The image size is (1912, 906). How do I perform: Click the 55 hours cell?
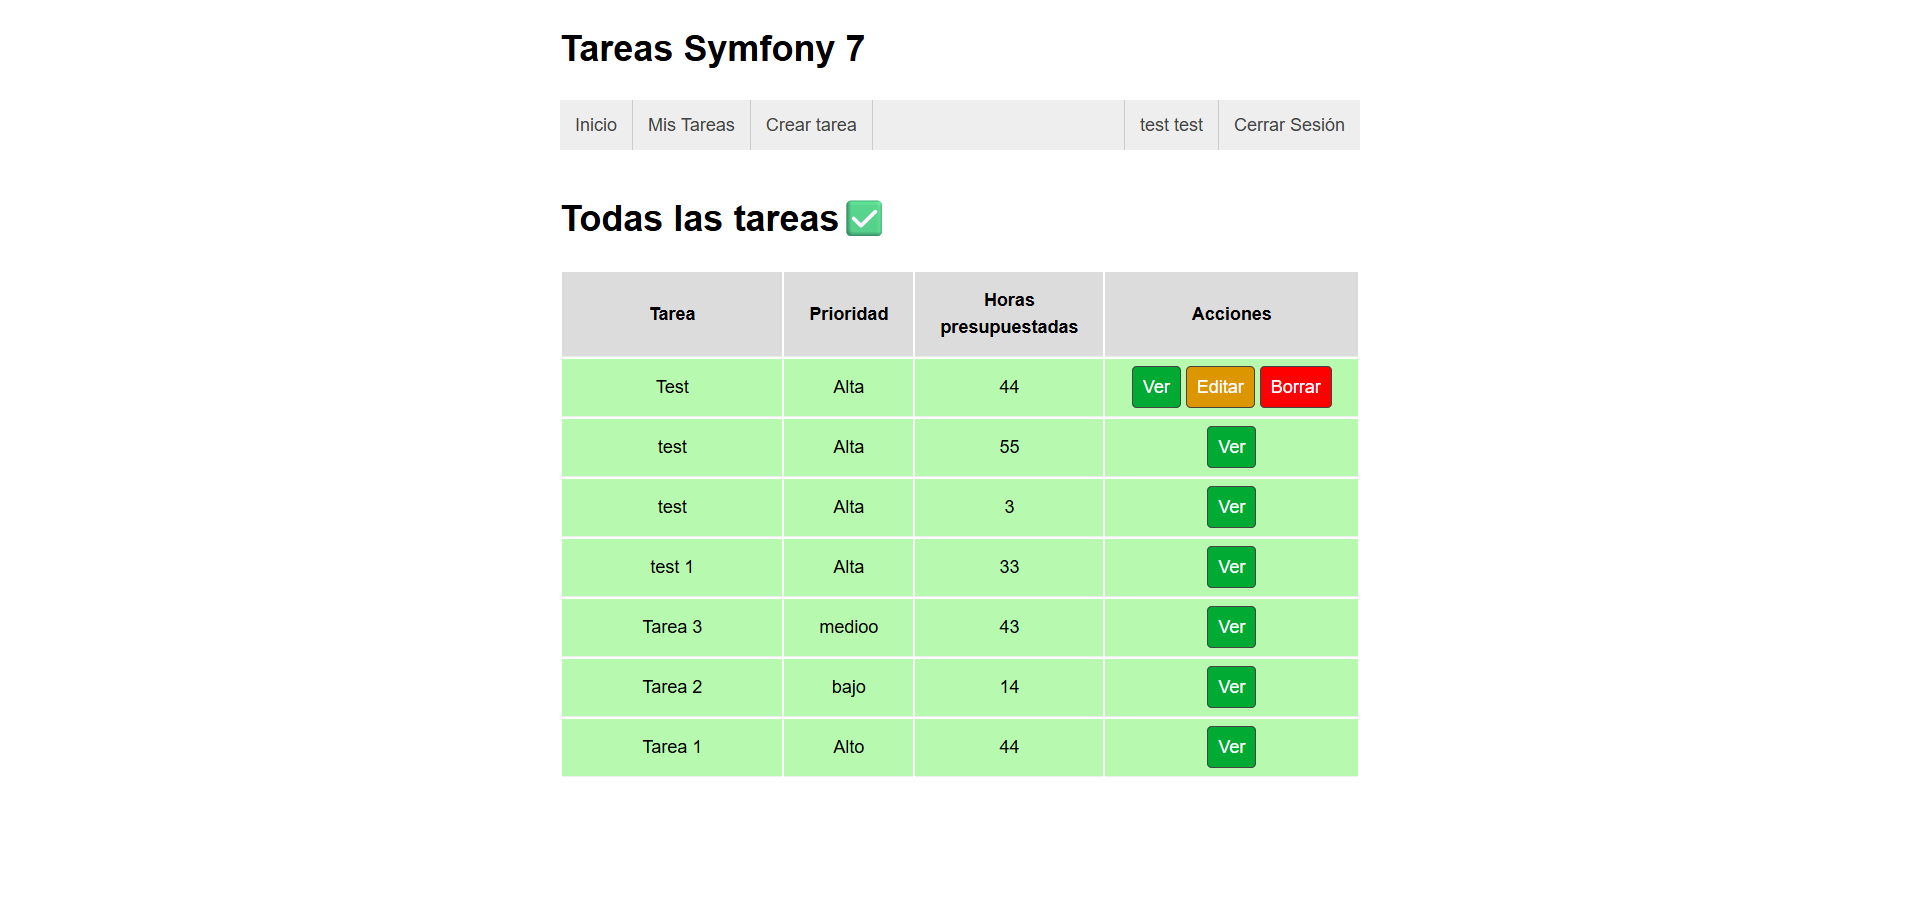pyautogui.click(x=1009, y=447)
